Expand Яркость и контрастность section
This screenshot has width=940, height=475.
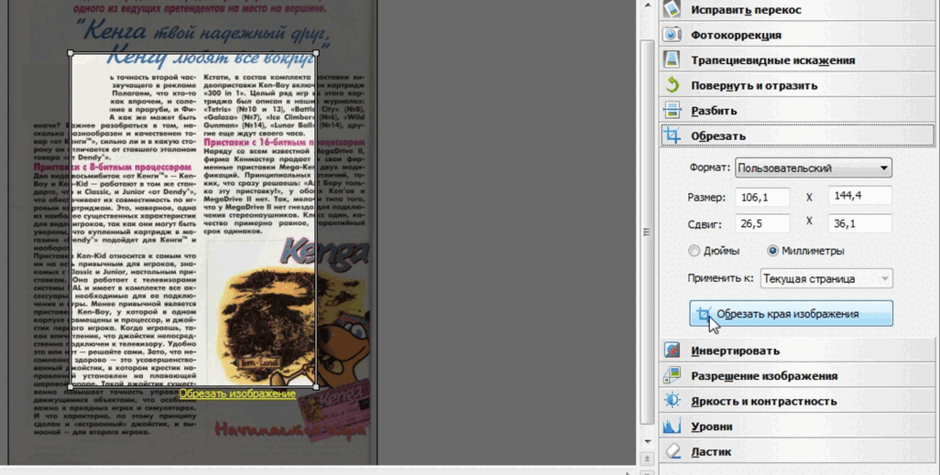[797, 401]
